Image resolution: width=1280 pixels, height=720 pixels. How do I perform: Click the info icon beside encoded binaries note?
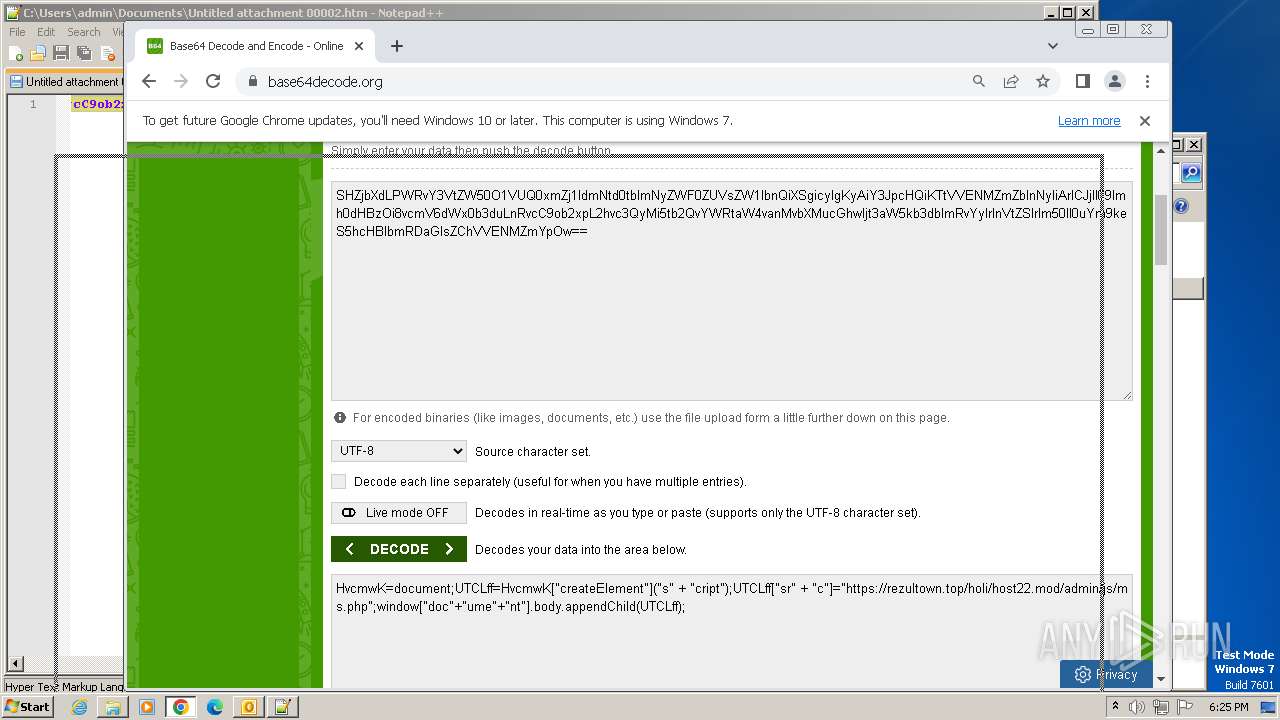click(x=340, y=417)
